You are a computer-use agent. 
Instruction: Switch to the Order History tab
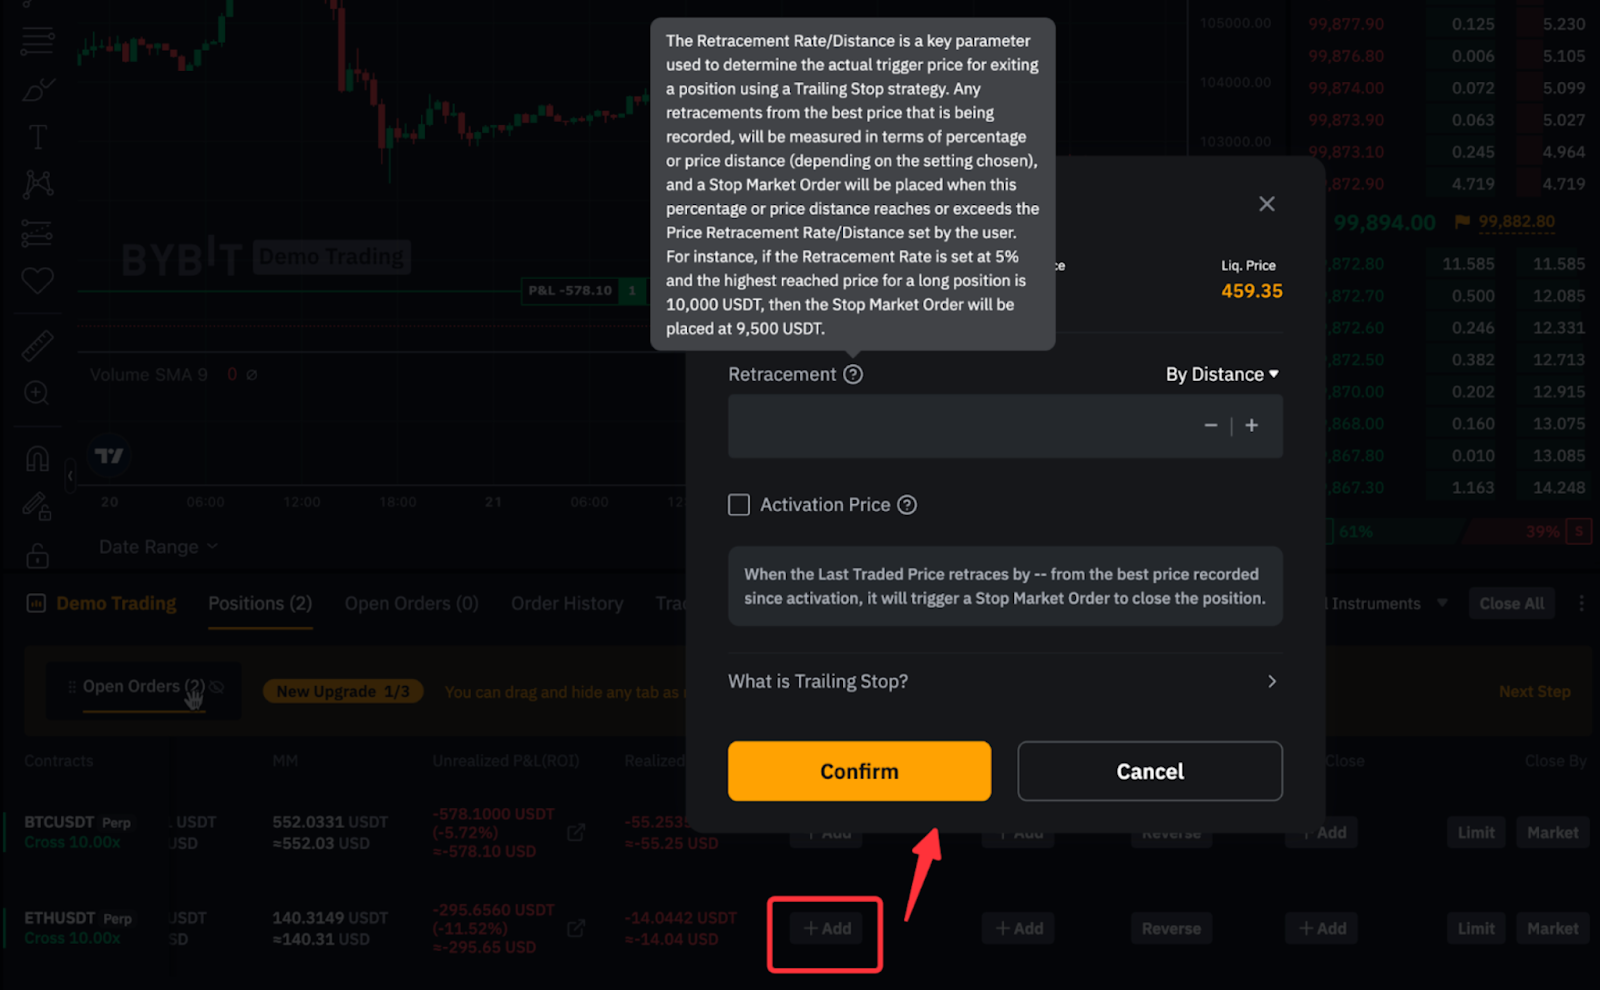pyautogui.click(x=567, y=603)
